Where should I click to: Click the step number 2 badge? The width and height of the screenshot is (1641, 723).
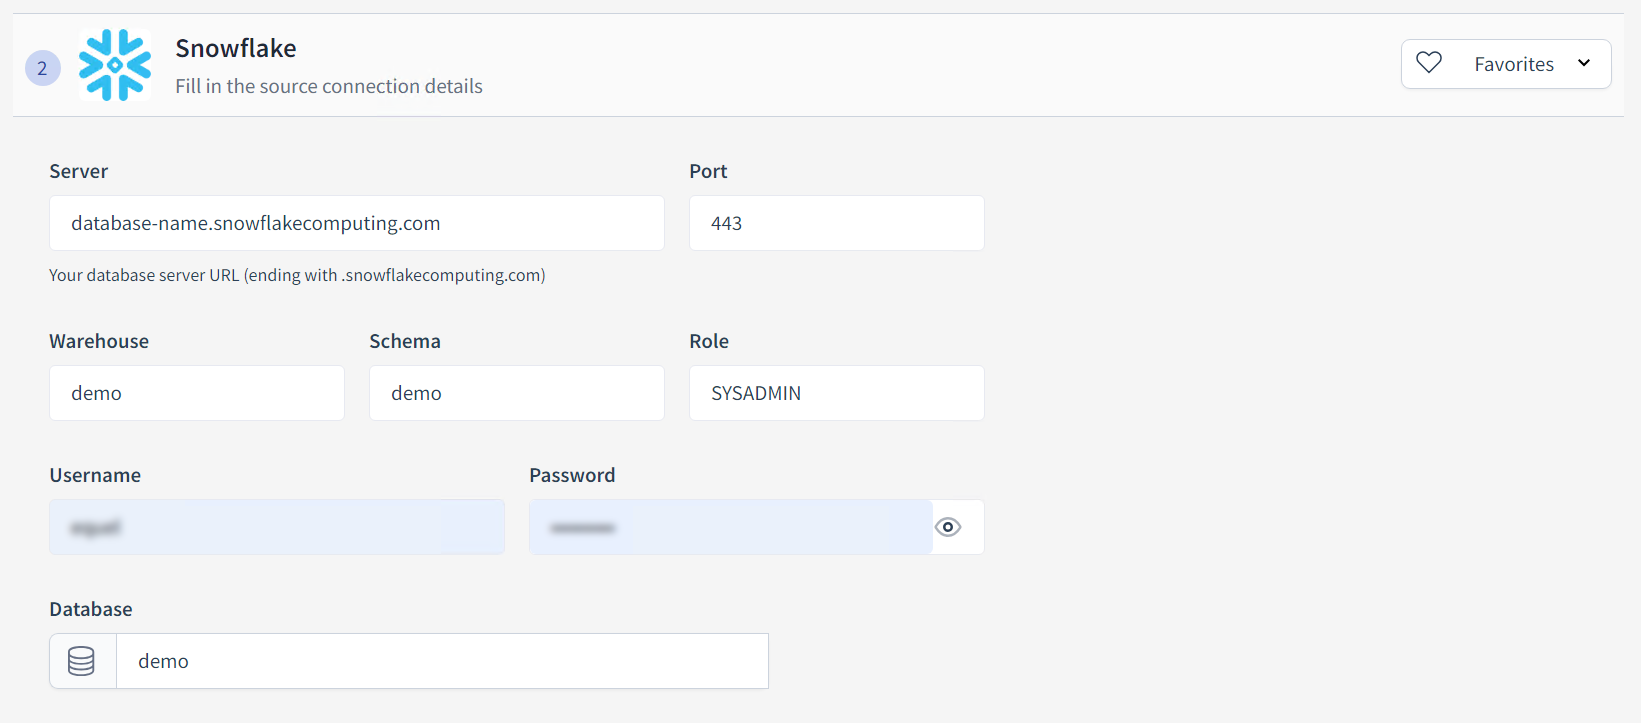coord(42,68)
